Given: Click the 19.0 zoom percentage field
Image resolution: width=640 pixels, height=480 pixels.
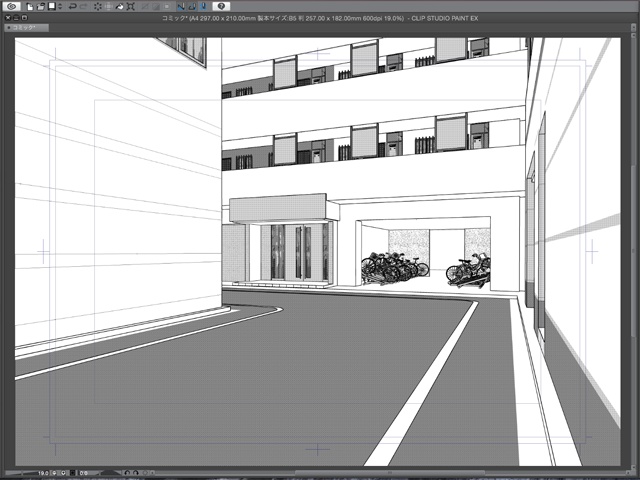Looking at the screenshot, I should (x=43, y=473).
